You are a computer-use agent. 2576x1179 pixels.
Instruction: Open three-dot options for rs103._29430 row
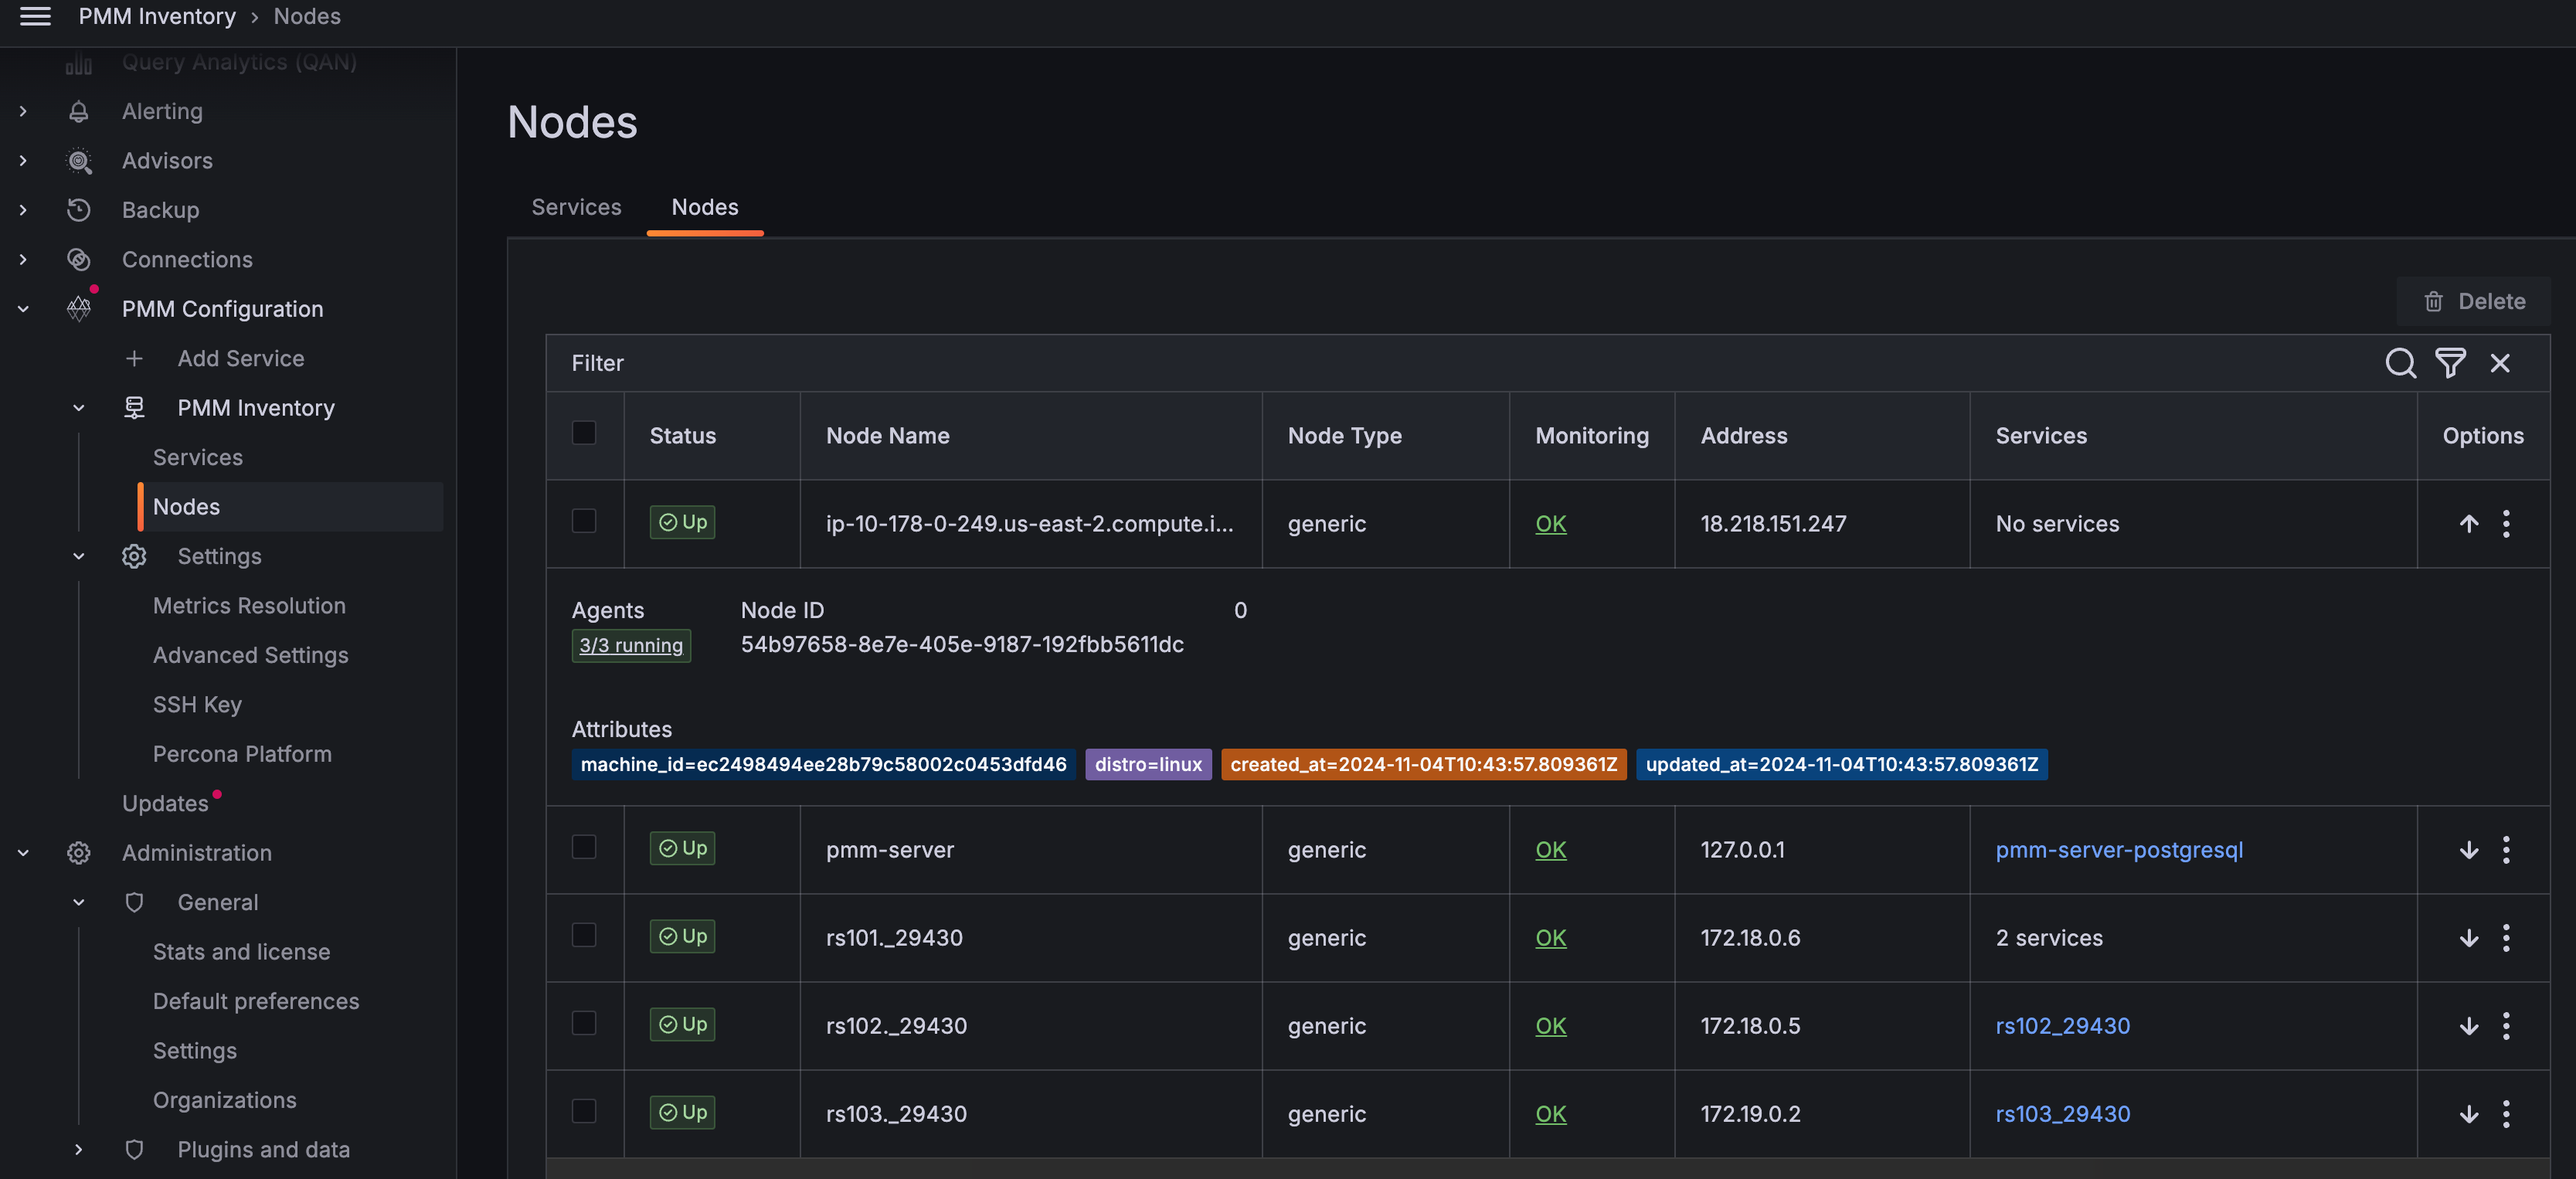[2505, 1114]
